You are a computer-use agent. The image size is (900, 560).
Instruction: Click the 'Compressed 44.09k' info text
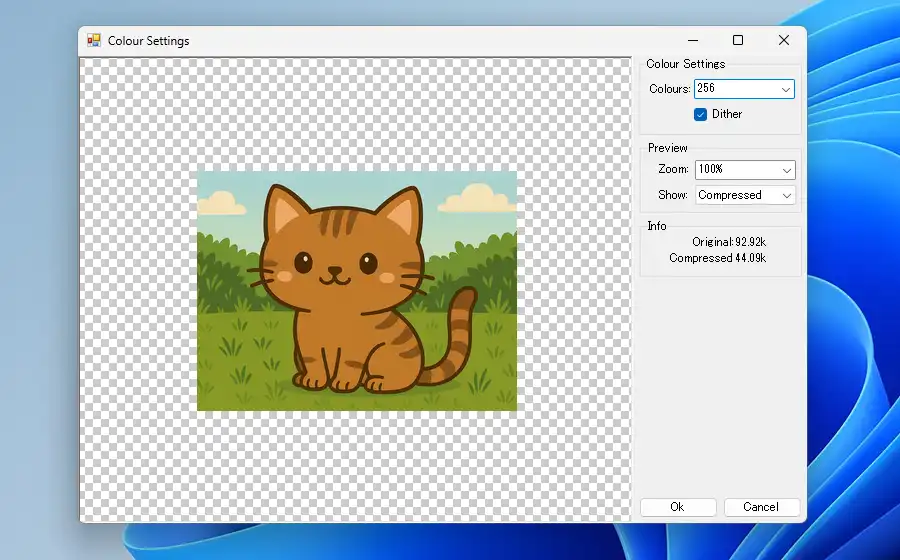point(717,258)
